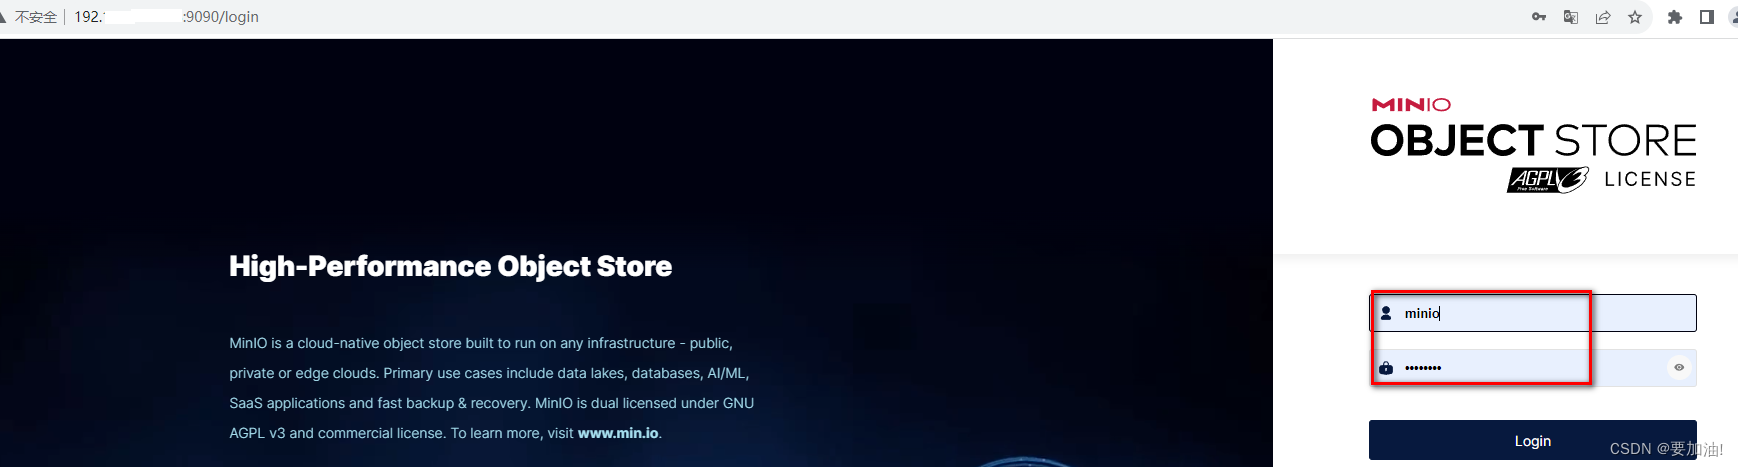Toggle the browser side panel icon
The width and height of the screenshot is (1738, 467).
1707,17
